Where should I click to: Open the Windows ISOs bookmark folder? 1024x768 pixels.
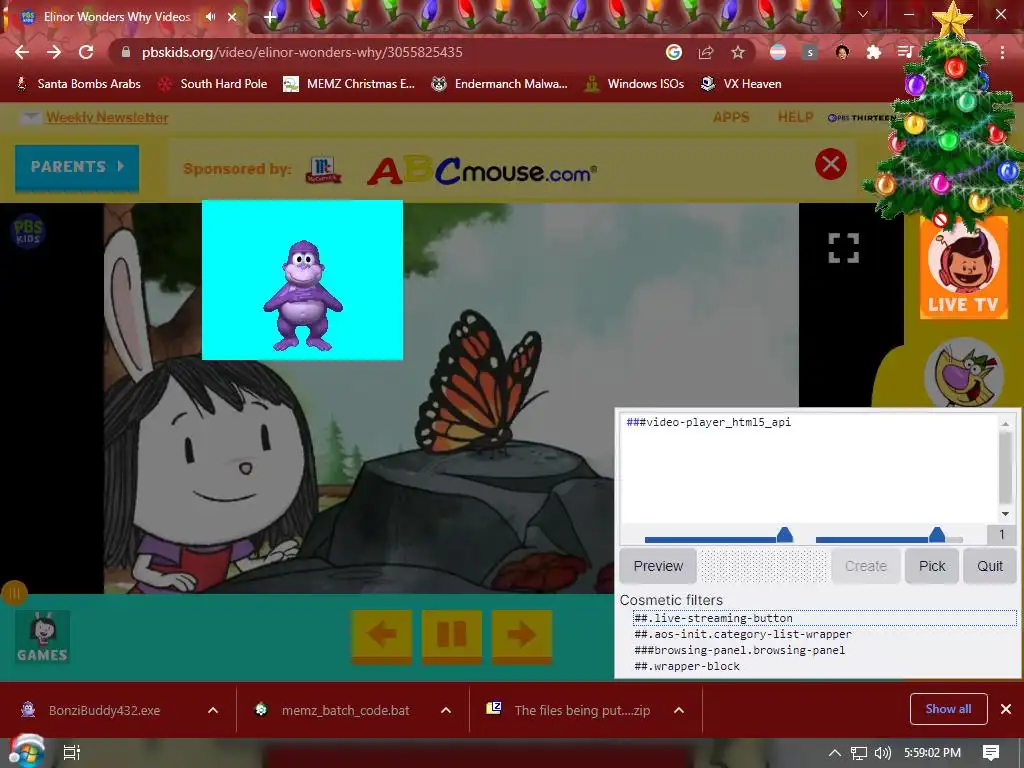(634, 84)
